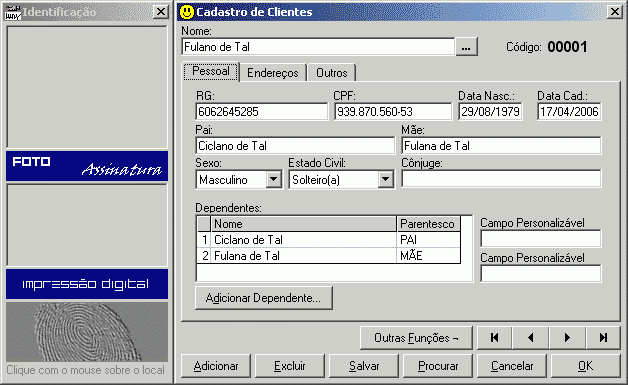Click the Adicionar Dependente button
This screenshot has width=628, height=385.
(264, 298)
